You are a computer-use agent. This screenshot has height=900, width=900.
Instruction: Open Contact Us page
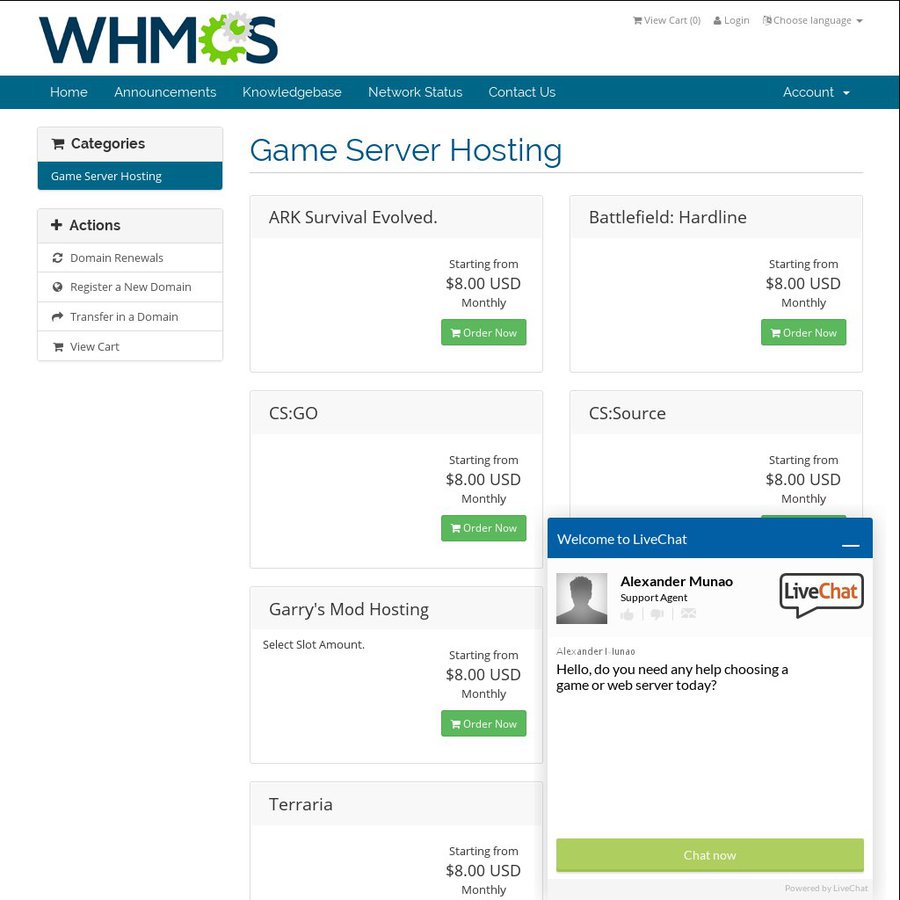[x=522, y=92]
